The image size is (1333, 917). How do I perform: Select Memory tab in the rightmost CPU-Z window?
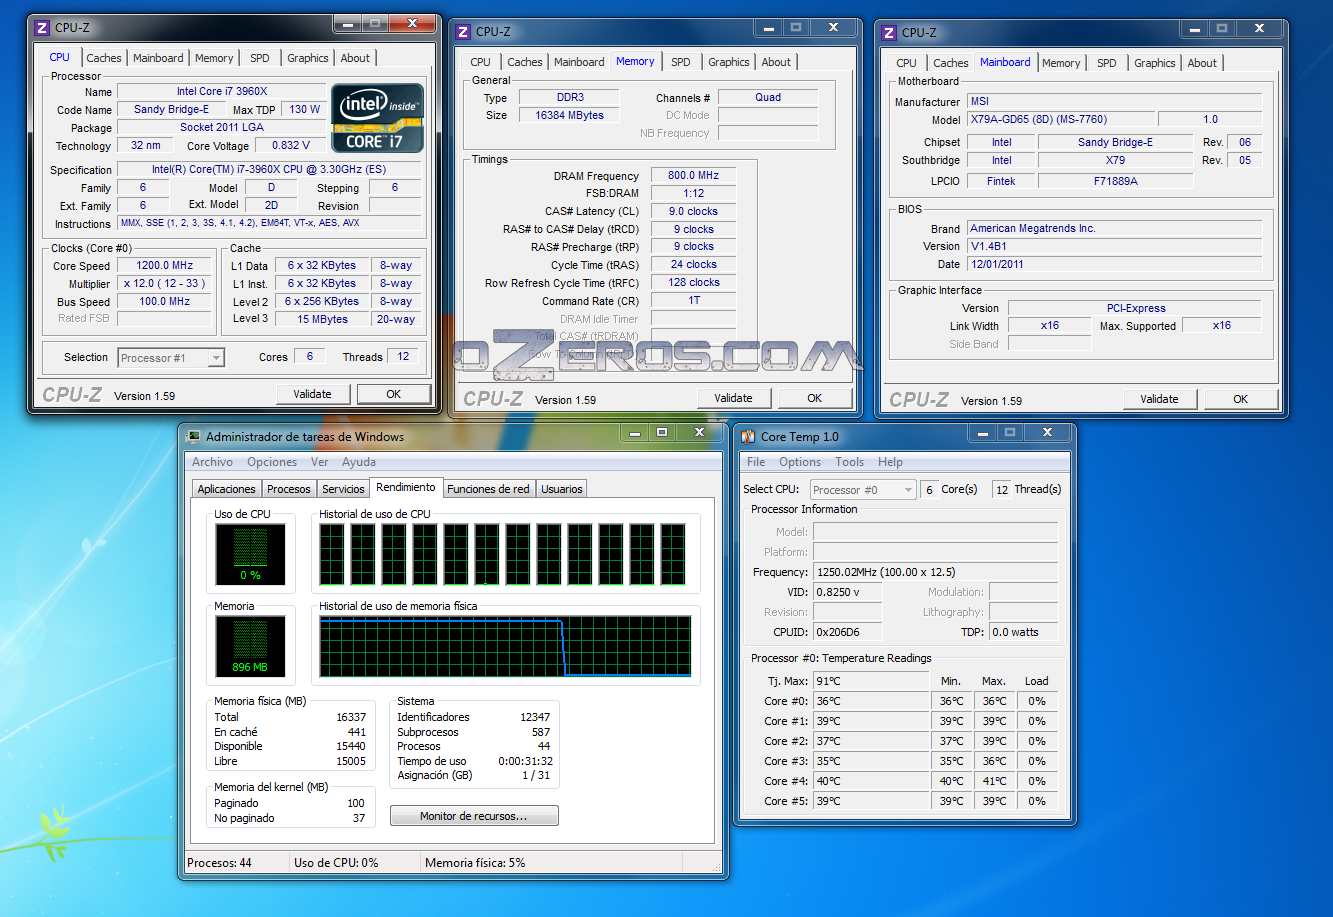(1061, 63)
